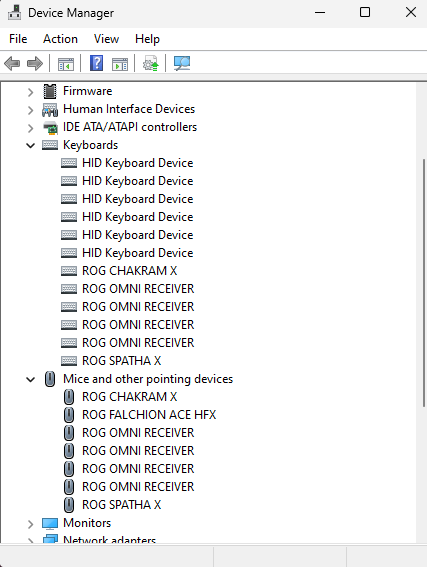
Task: Open the View menu
Action: (106, 39)
